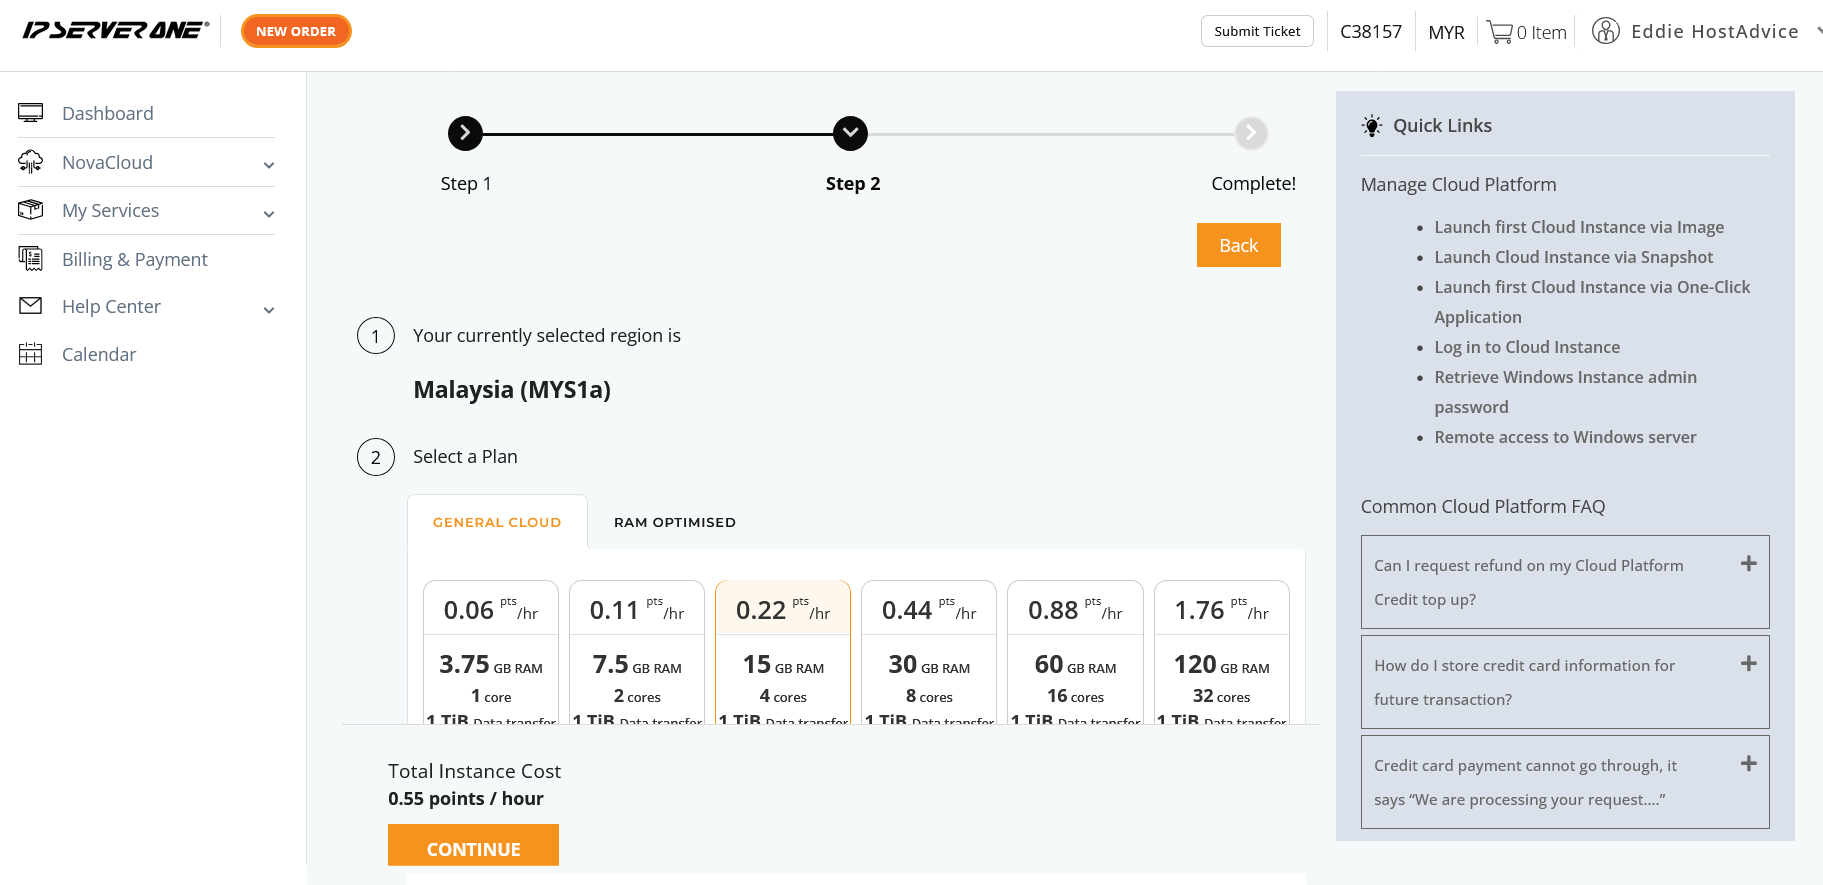The image size is (1823, 885).
Task: Expand the My Services chevron
Action: (x=269, y=214)
